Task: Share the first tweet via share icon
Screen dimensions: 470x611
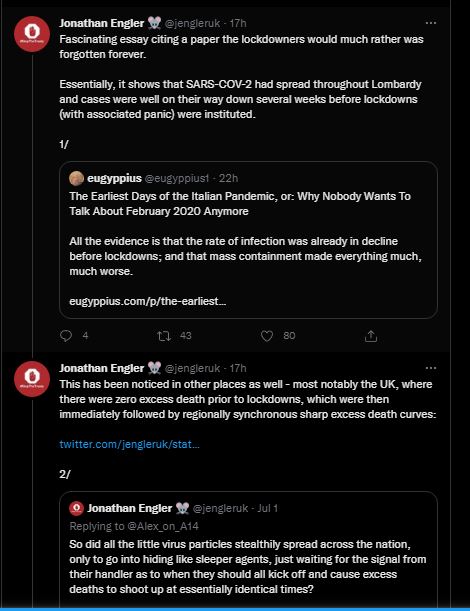Action: 371,336
